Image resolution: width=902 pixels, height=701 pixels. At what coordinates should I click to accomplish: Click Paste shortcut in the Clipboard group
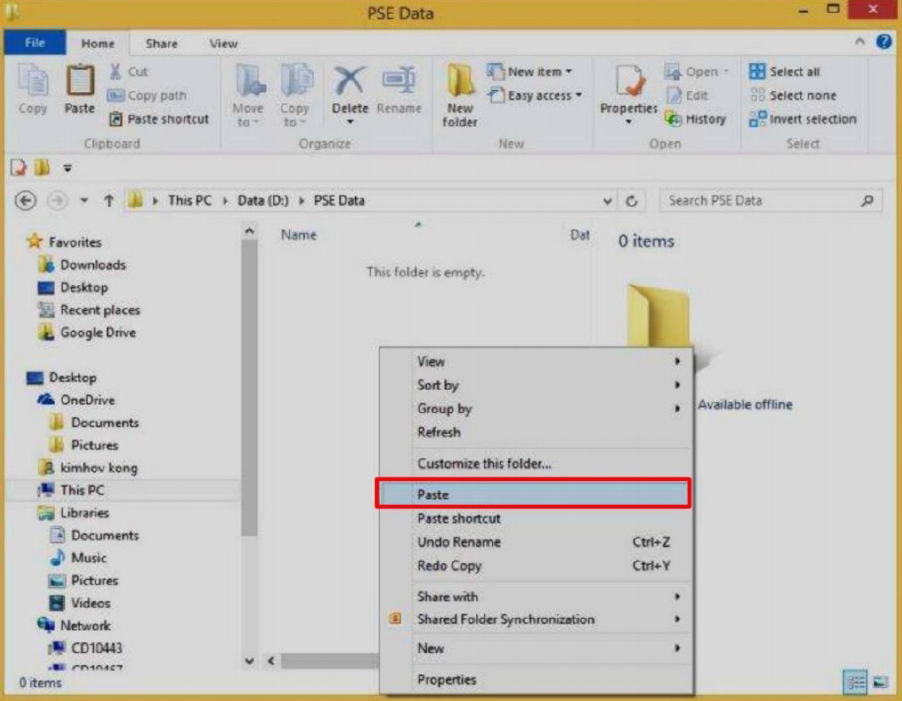pyautogui.click(x=158, y=119)
